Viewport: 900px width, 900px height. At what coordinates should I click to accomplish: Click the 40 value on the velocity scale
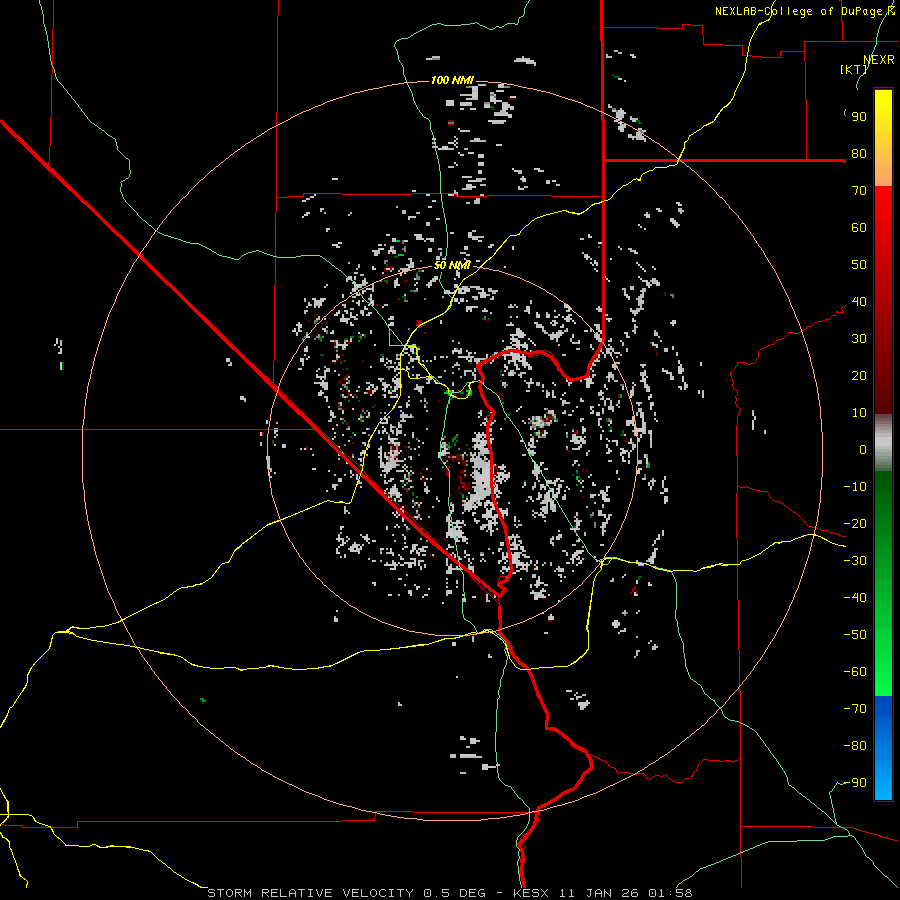point(859,302)
